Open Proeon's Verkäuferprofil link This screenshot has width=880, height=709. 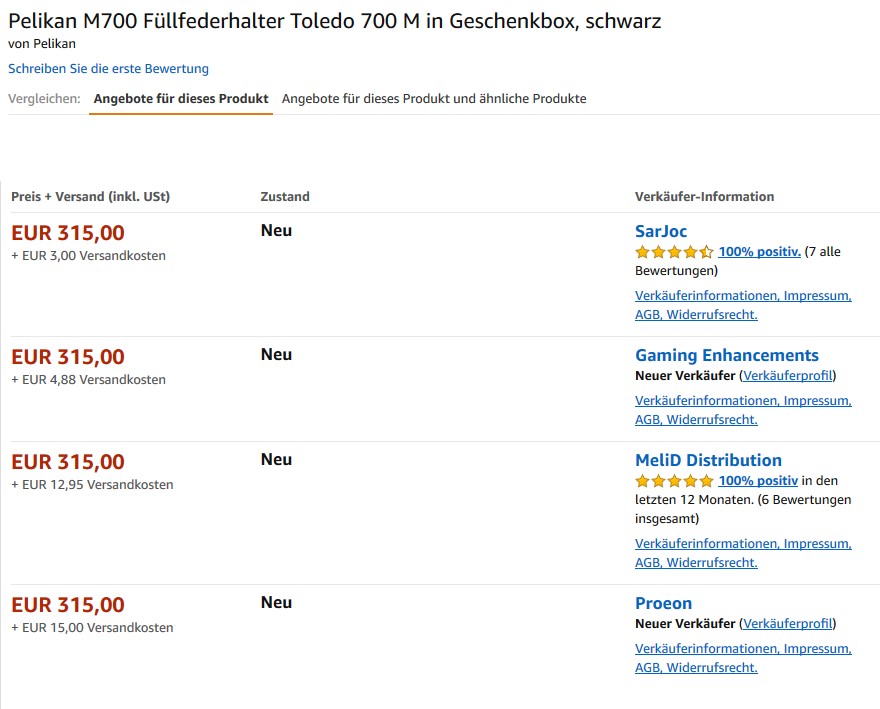pos(787,624)
